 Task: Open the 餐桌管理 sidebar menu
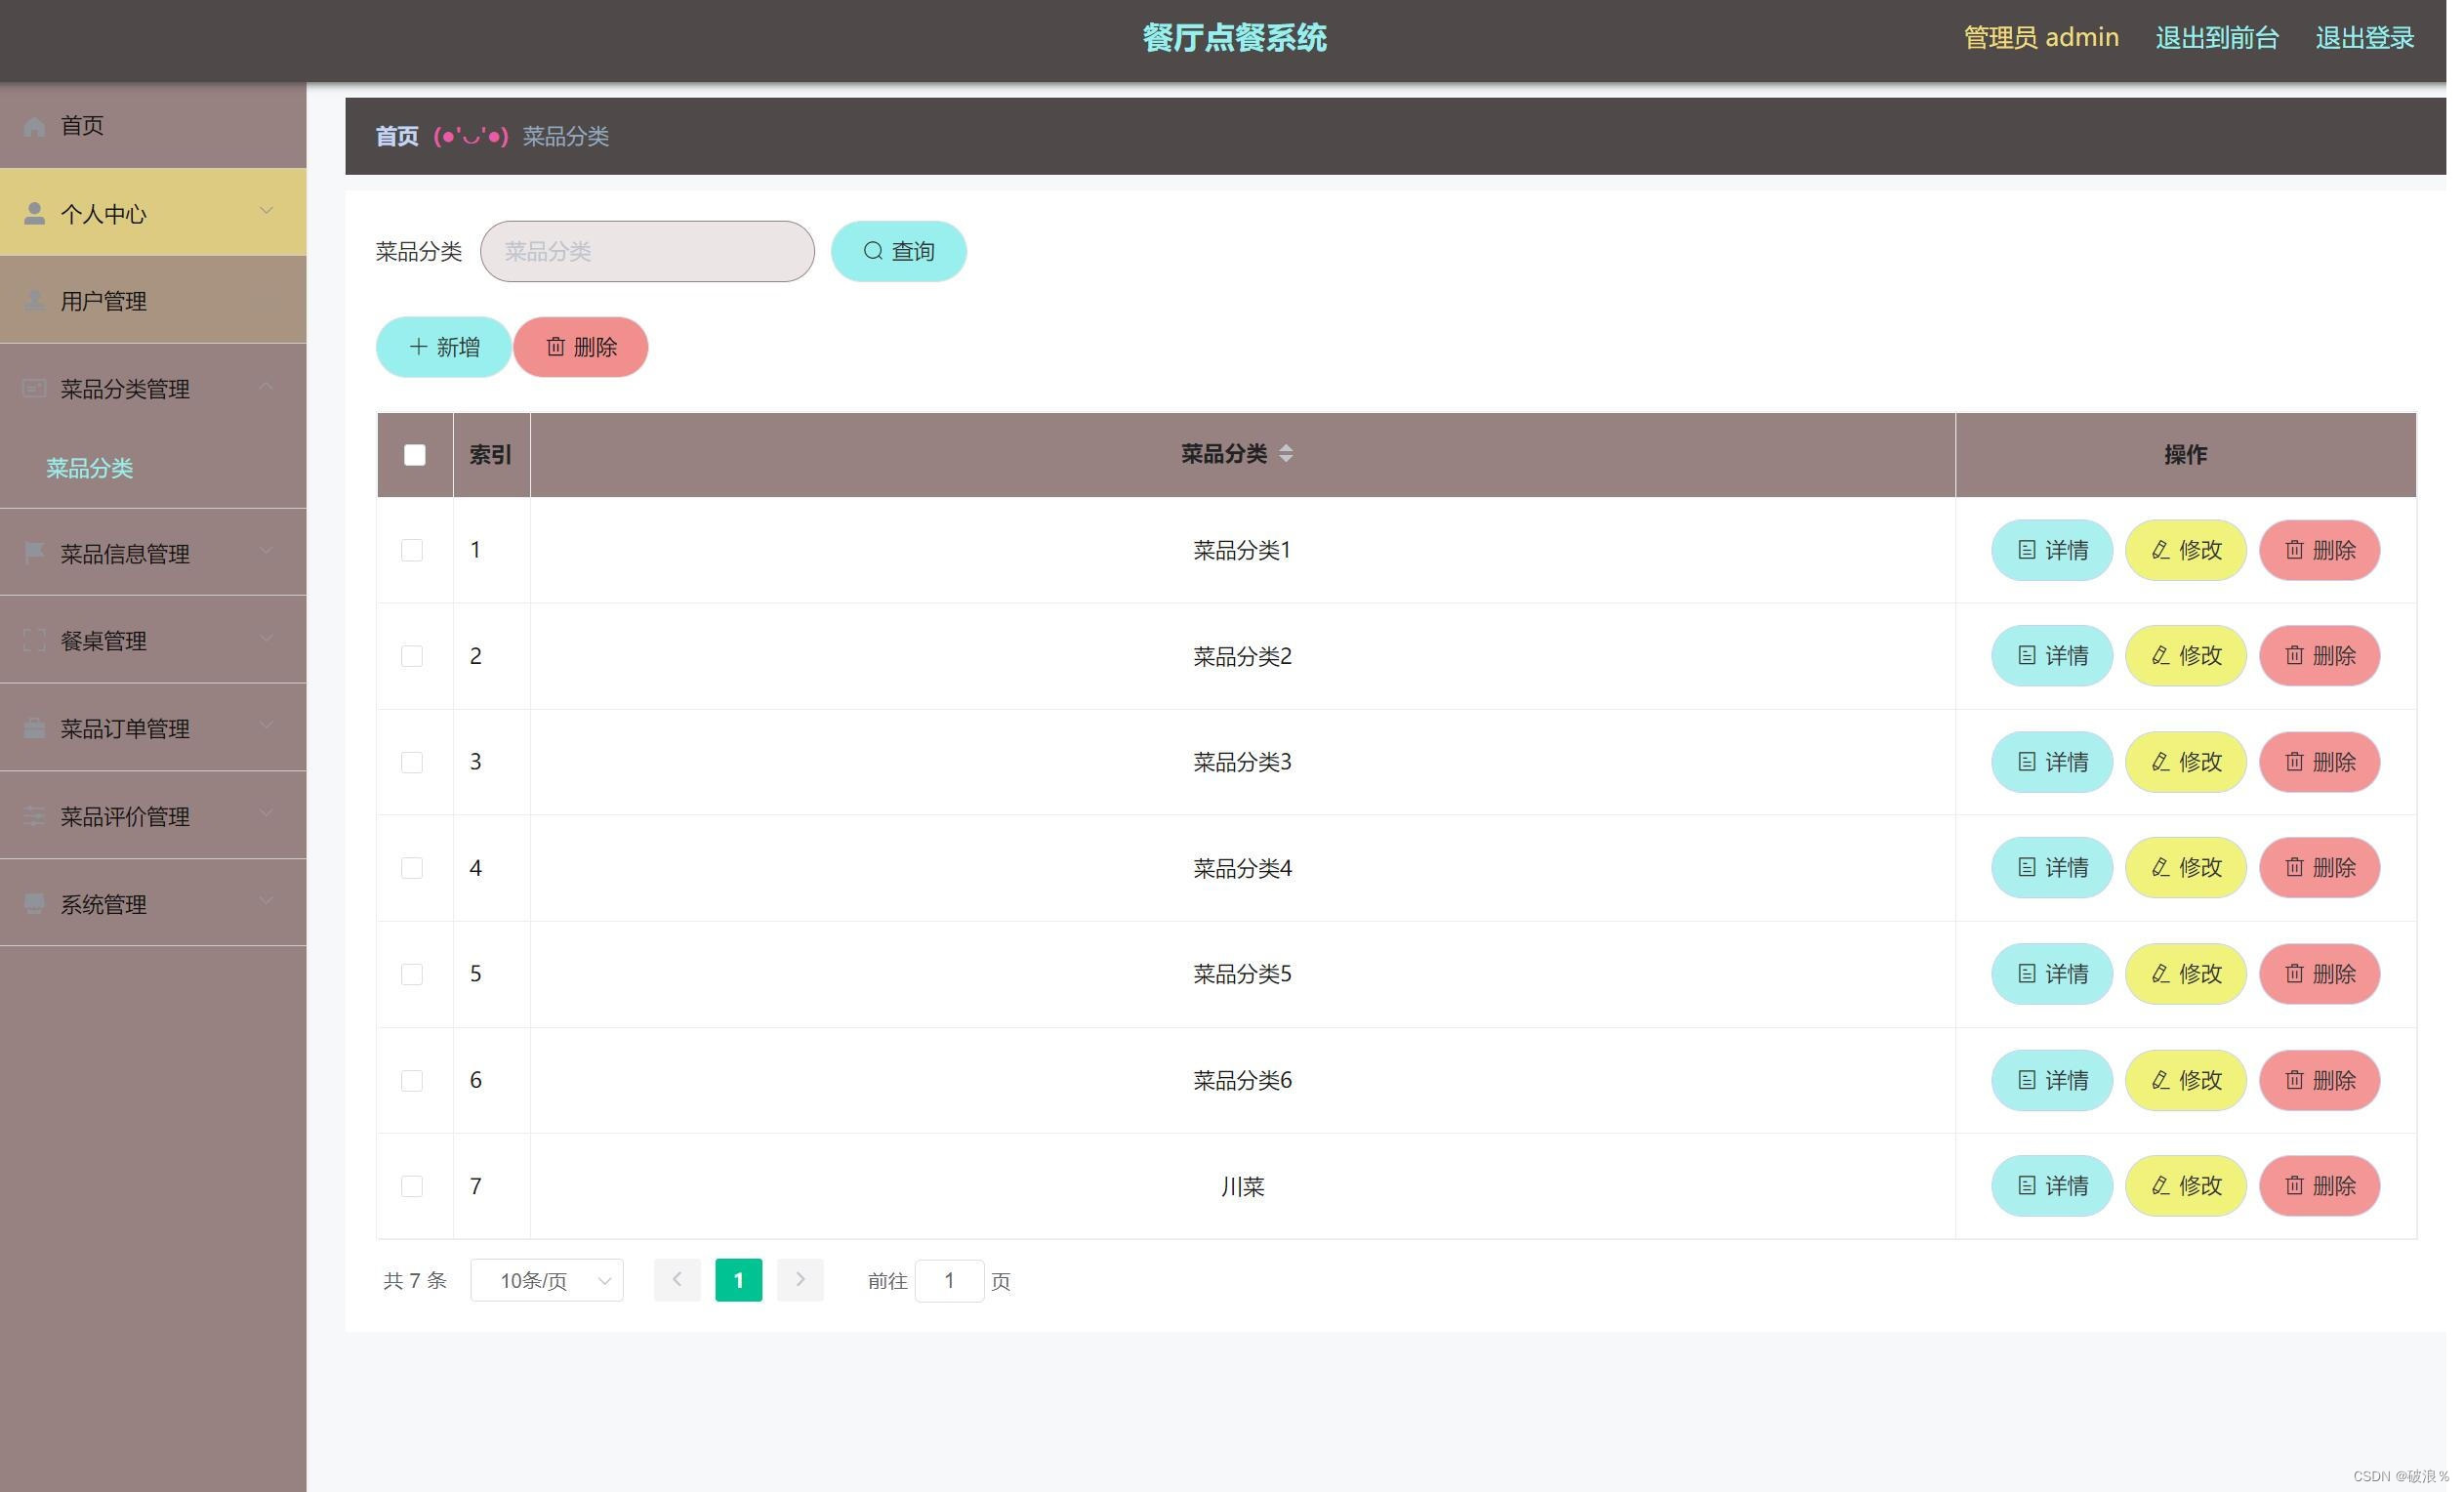pyautogui.click(x=153, y=640)
